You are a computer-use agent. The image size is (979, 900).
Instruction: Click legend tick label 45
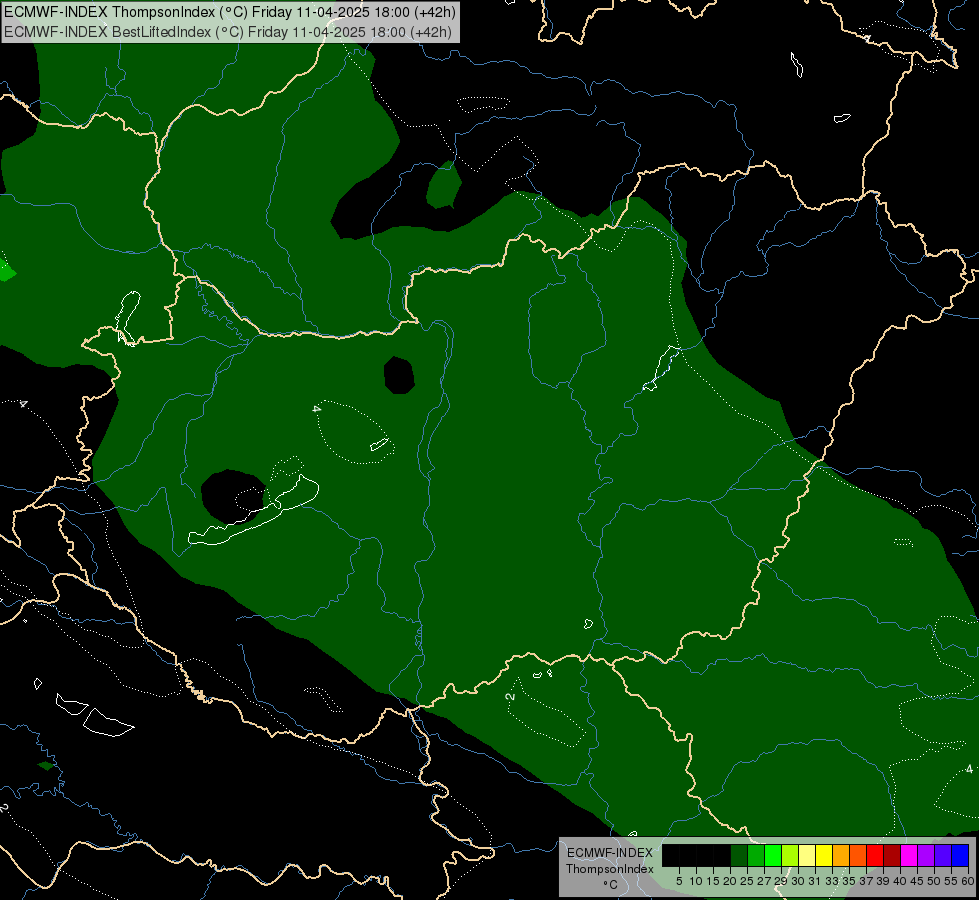tap(917, 881)
